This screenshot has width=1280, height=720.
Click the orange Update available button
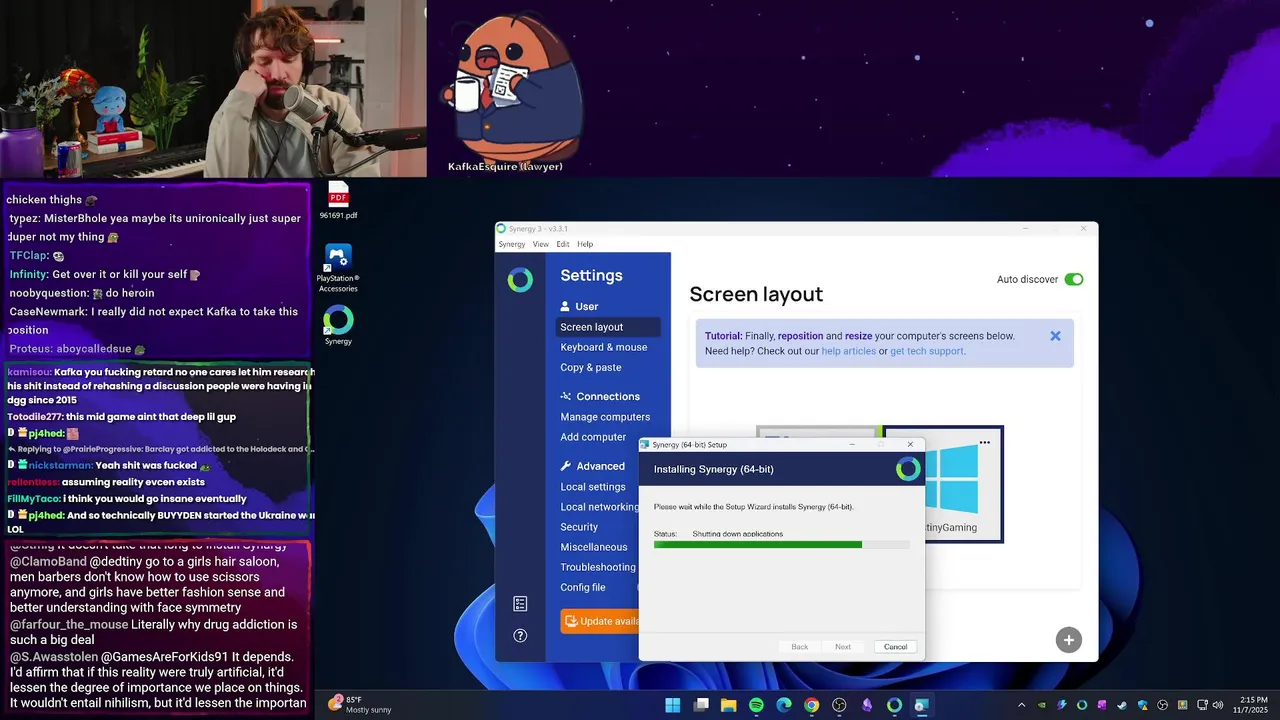[600, 621]
